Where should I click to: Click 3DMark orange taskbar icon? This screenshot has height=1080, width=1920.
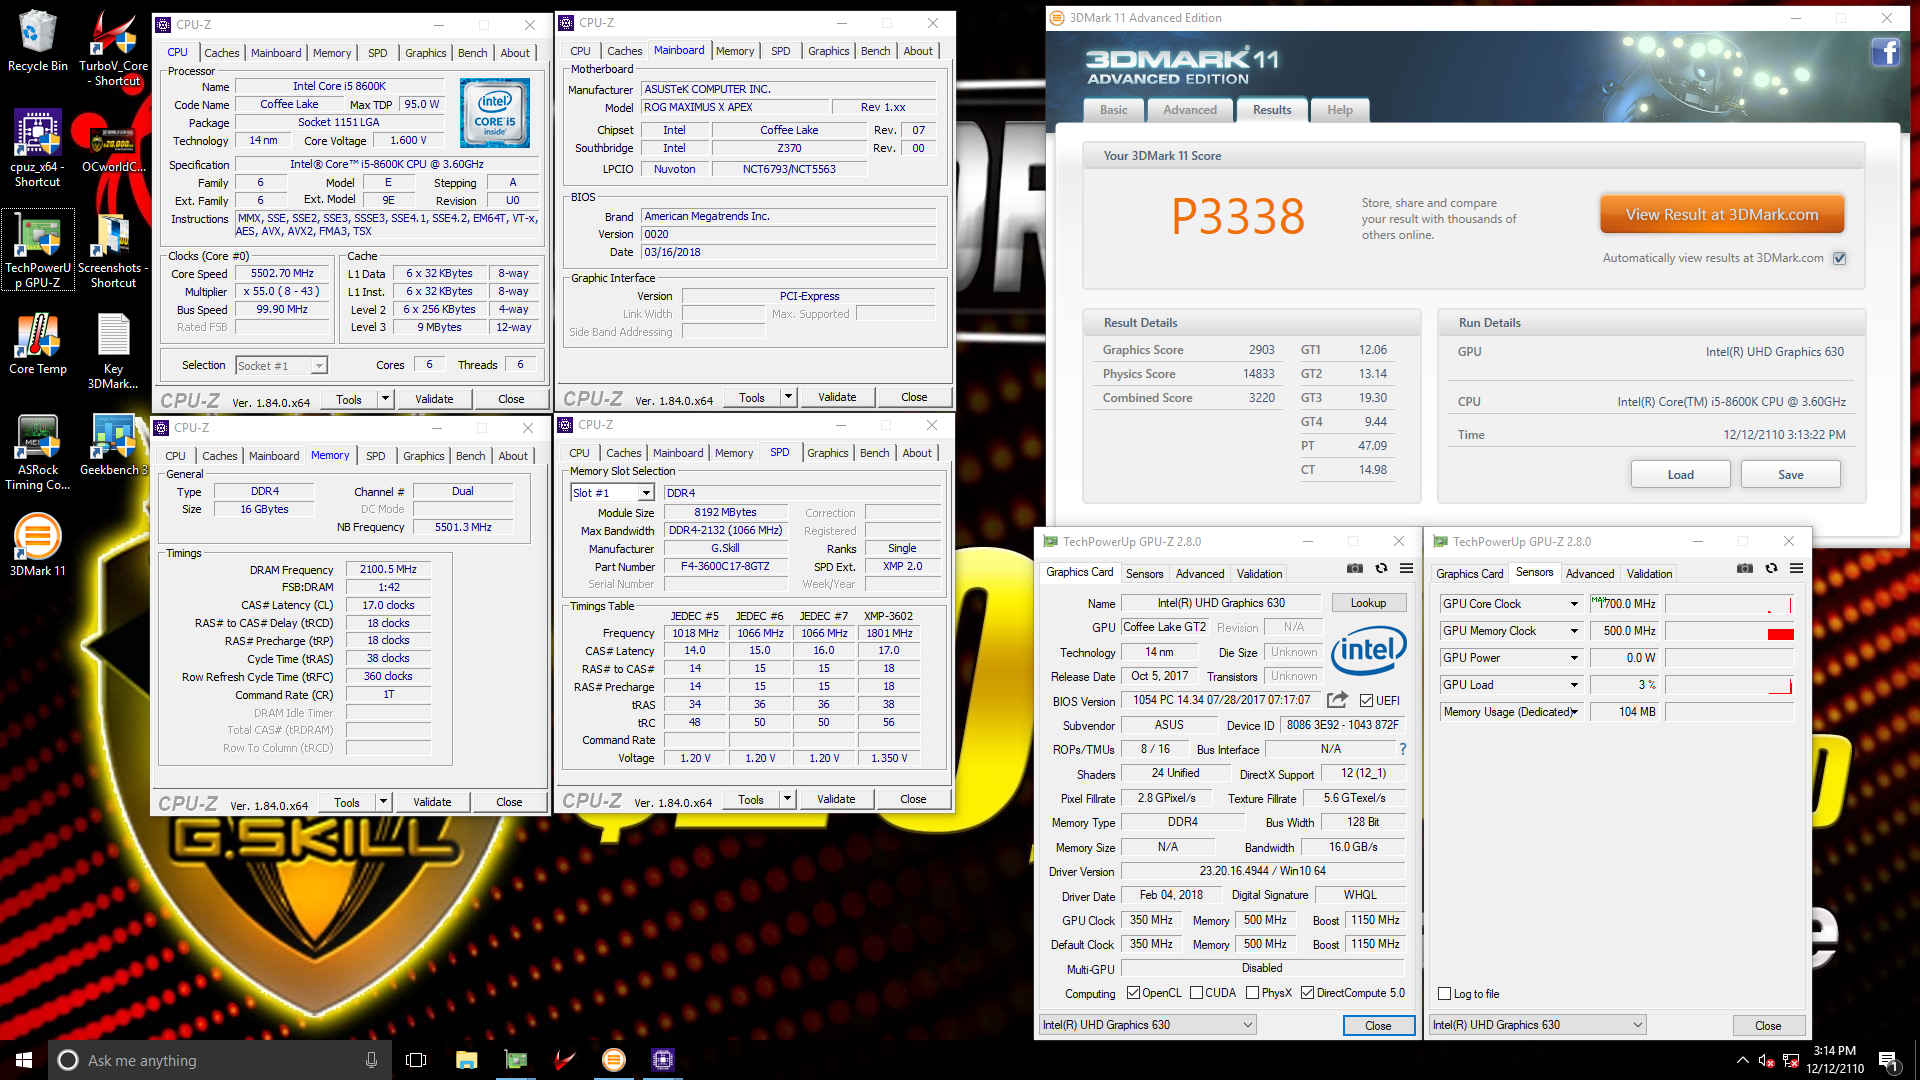614,1060
